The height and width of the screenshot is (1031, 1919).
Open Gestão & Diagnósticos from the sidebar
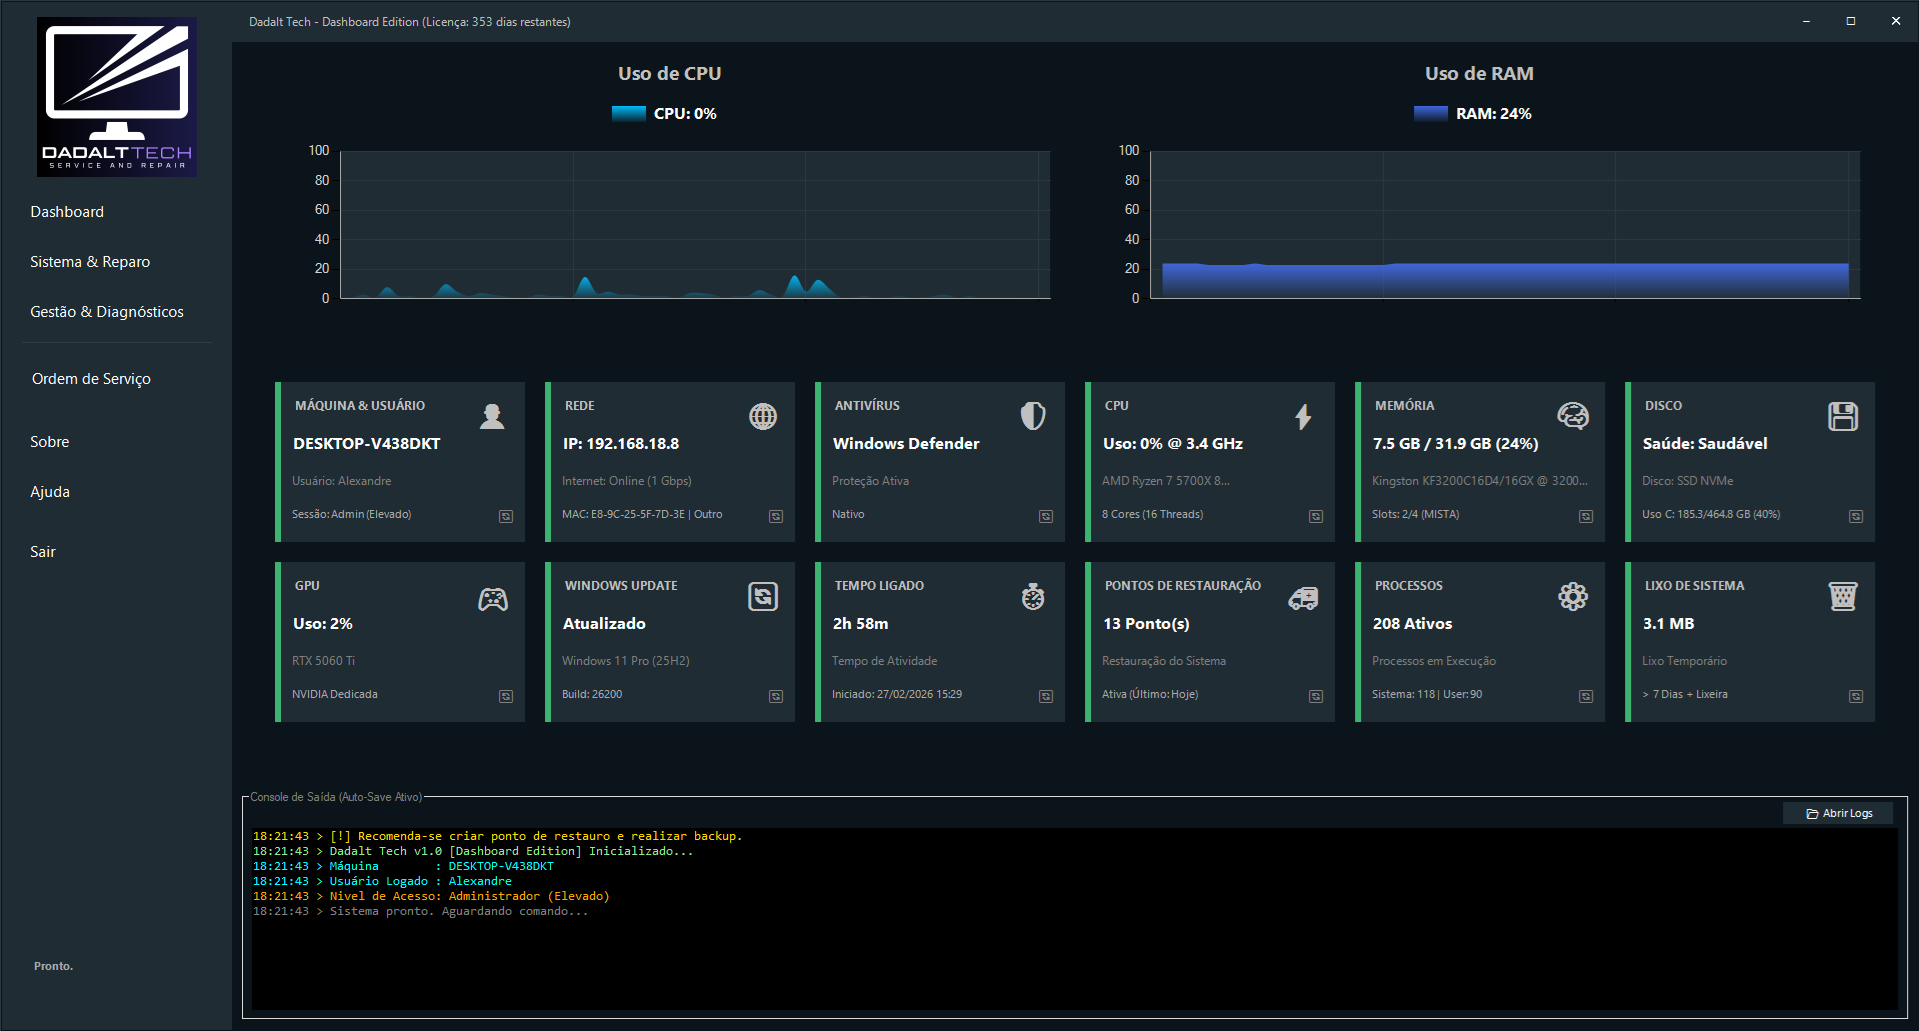pyautogui.click(x=106, y=311)
